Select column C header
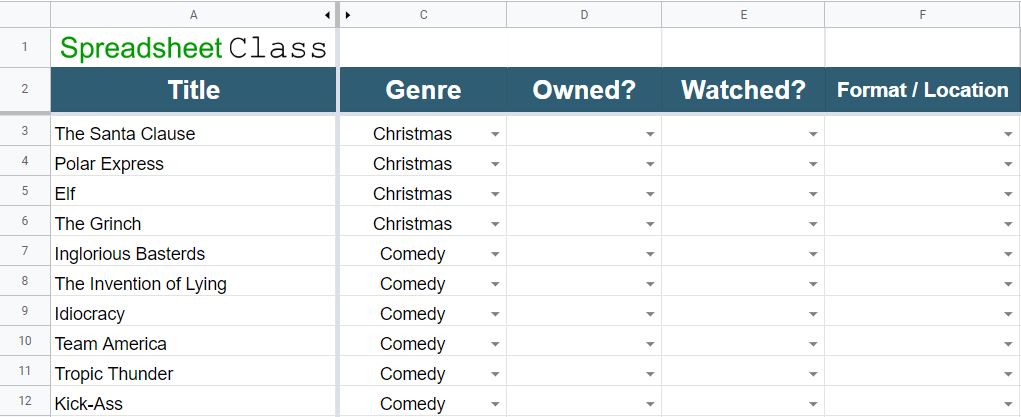The width and height of the screenshot is (1021, 417). [x=423, y=15]
